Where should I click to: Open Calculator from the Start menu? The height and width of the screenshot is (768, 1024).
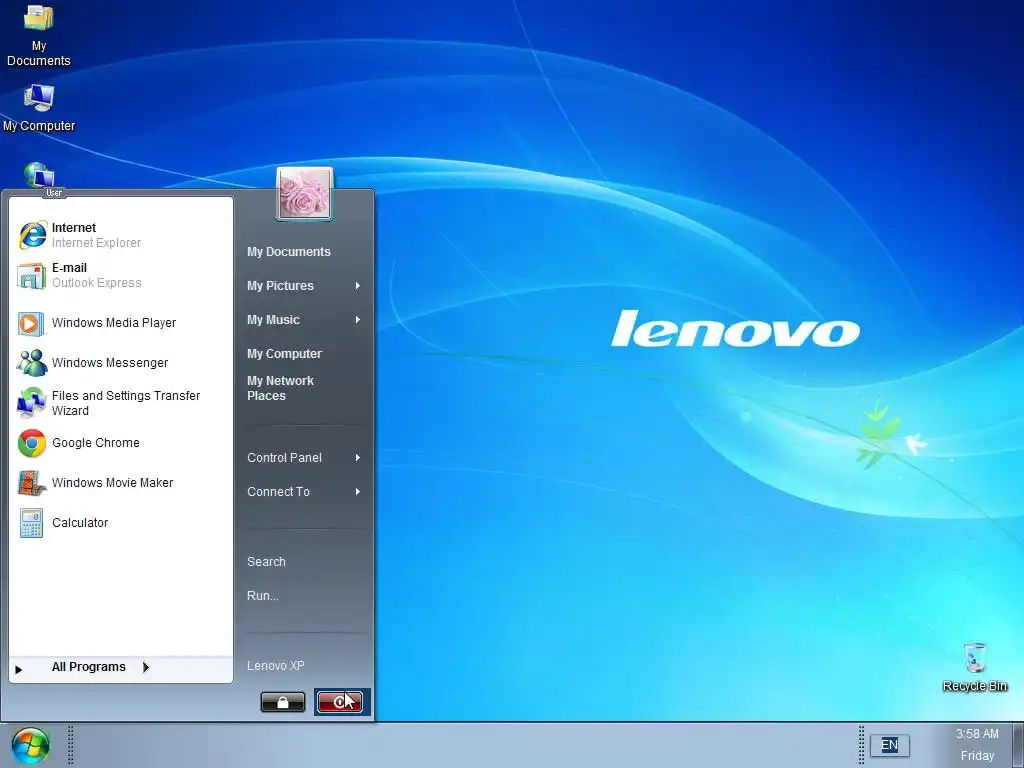(121, 522)
